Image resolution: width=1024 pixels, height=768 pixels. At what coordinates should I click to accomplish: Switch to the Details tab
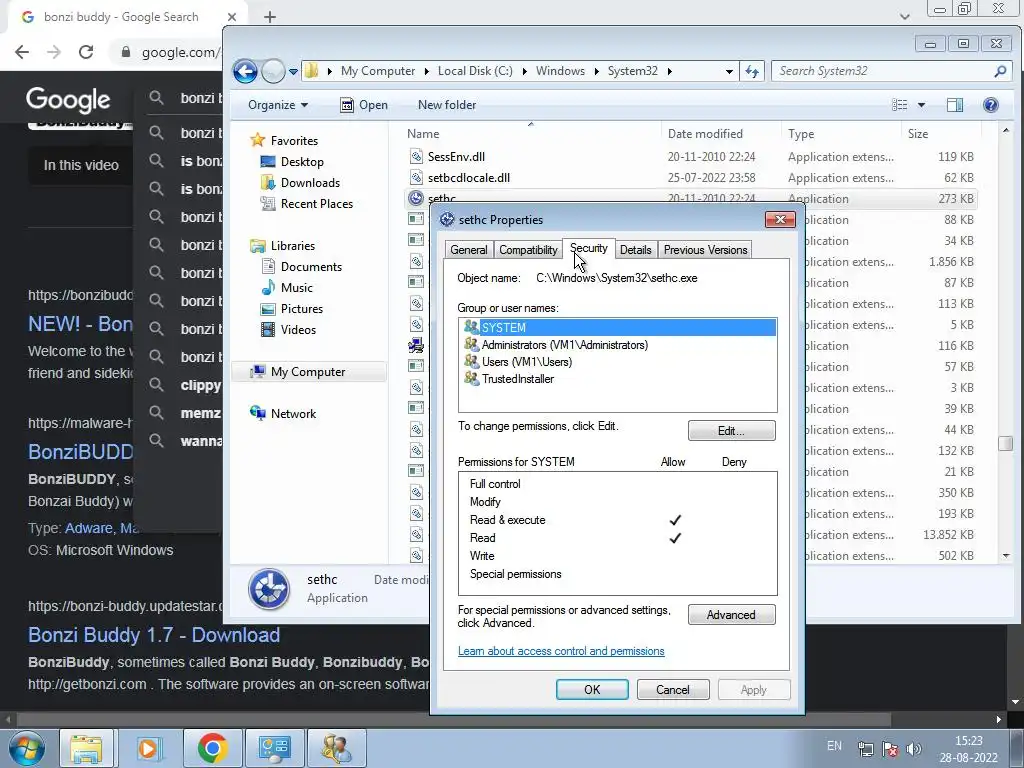click(x=635, y=250)
